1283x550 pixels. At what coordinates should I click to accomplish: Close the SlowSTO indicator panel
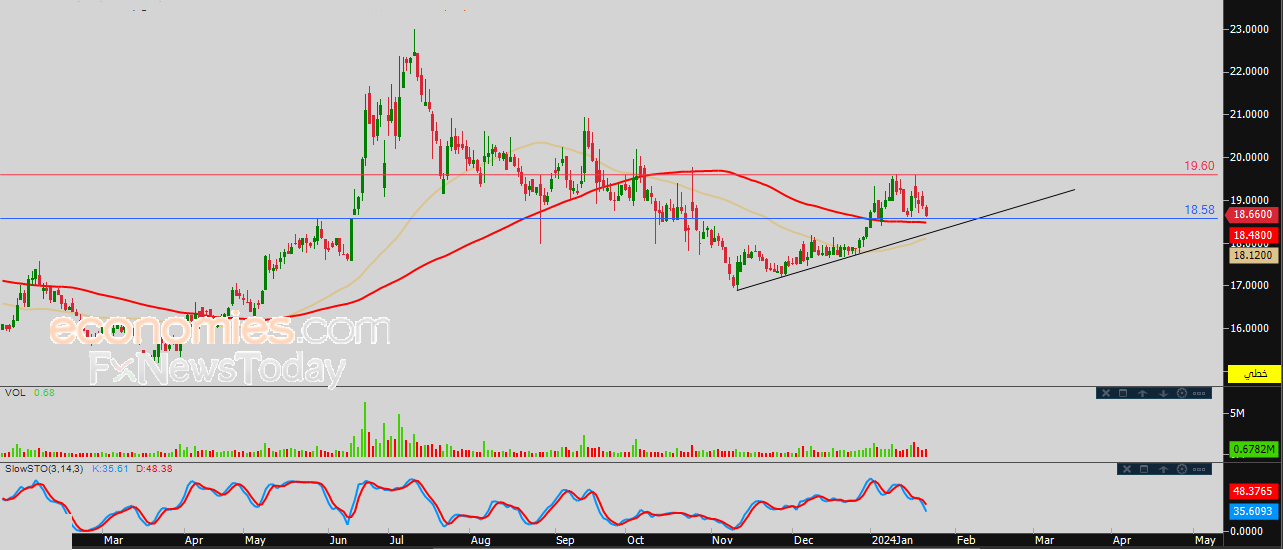(x=1127, y=469)
